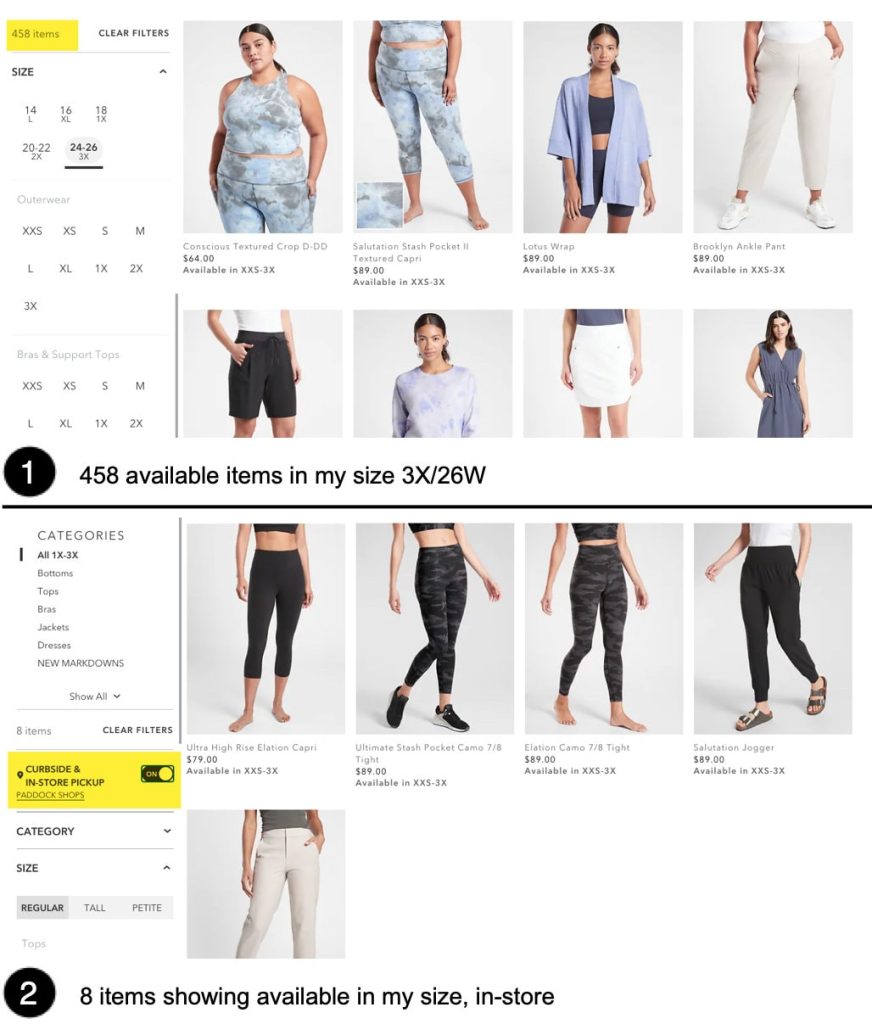Collapse the top SIZE filter section
Image resolution: width=872 pixels, height=1024 pixels.
pos(163,71)
